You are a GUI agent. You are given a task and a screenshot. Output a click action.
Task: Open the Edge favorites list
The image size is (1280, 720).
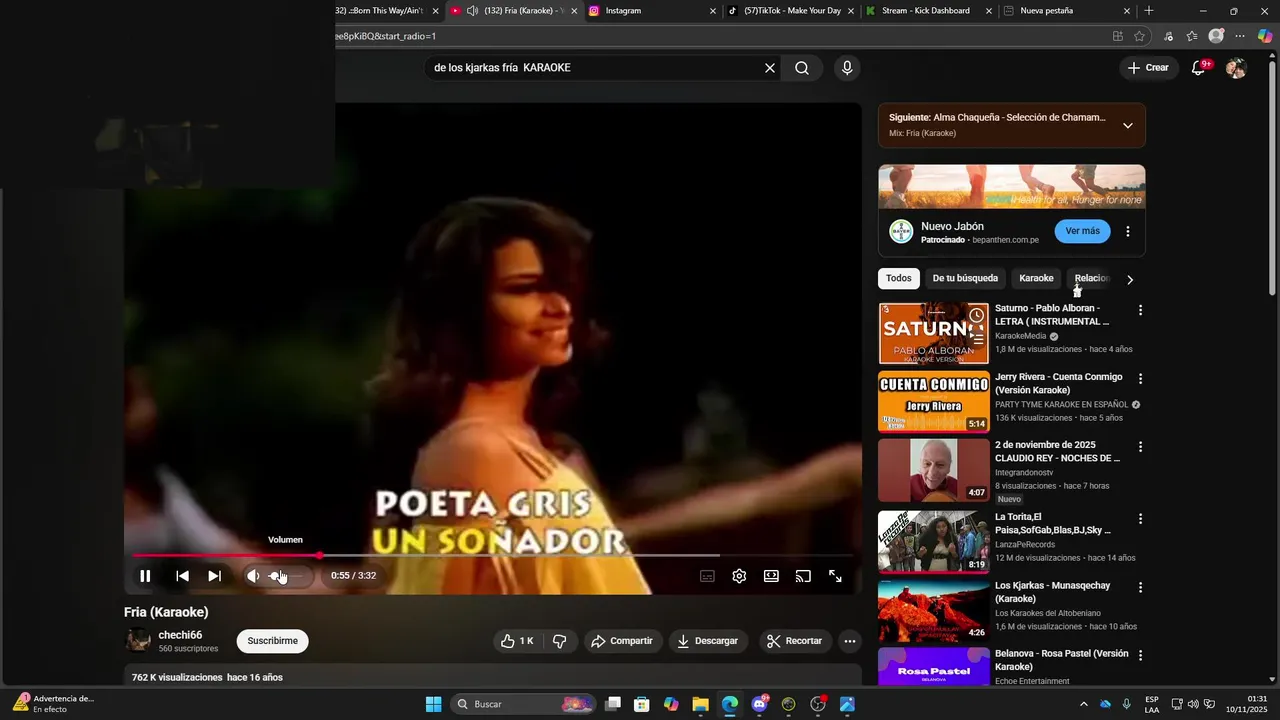click(x=1192, y=36)
